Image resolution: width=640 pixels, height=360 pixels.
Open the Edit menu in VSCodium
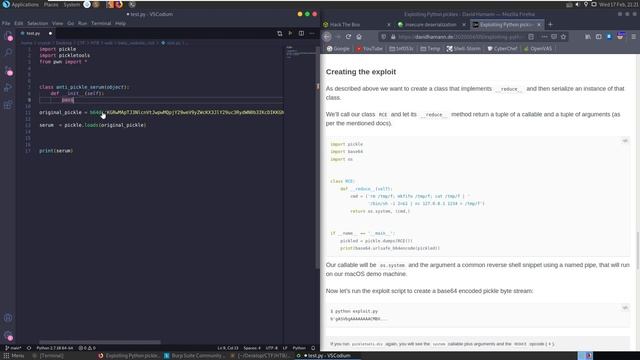(x=19, y=23)
